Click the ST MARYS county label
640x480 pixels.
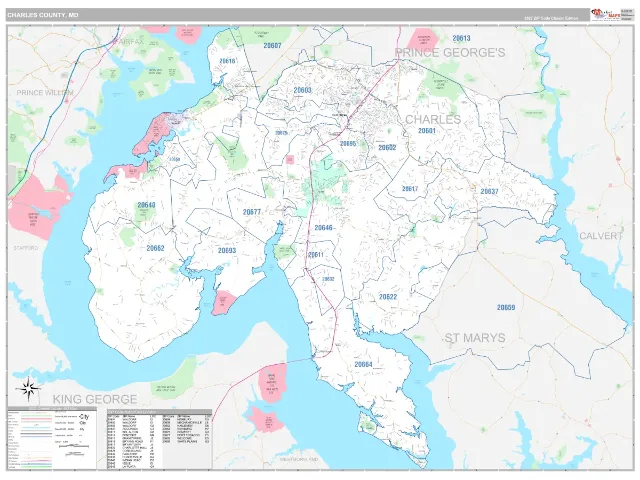pyautogui.click(x=475, y=338)
